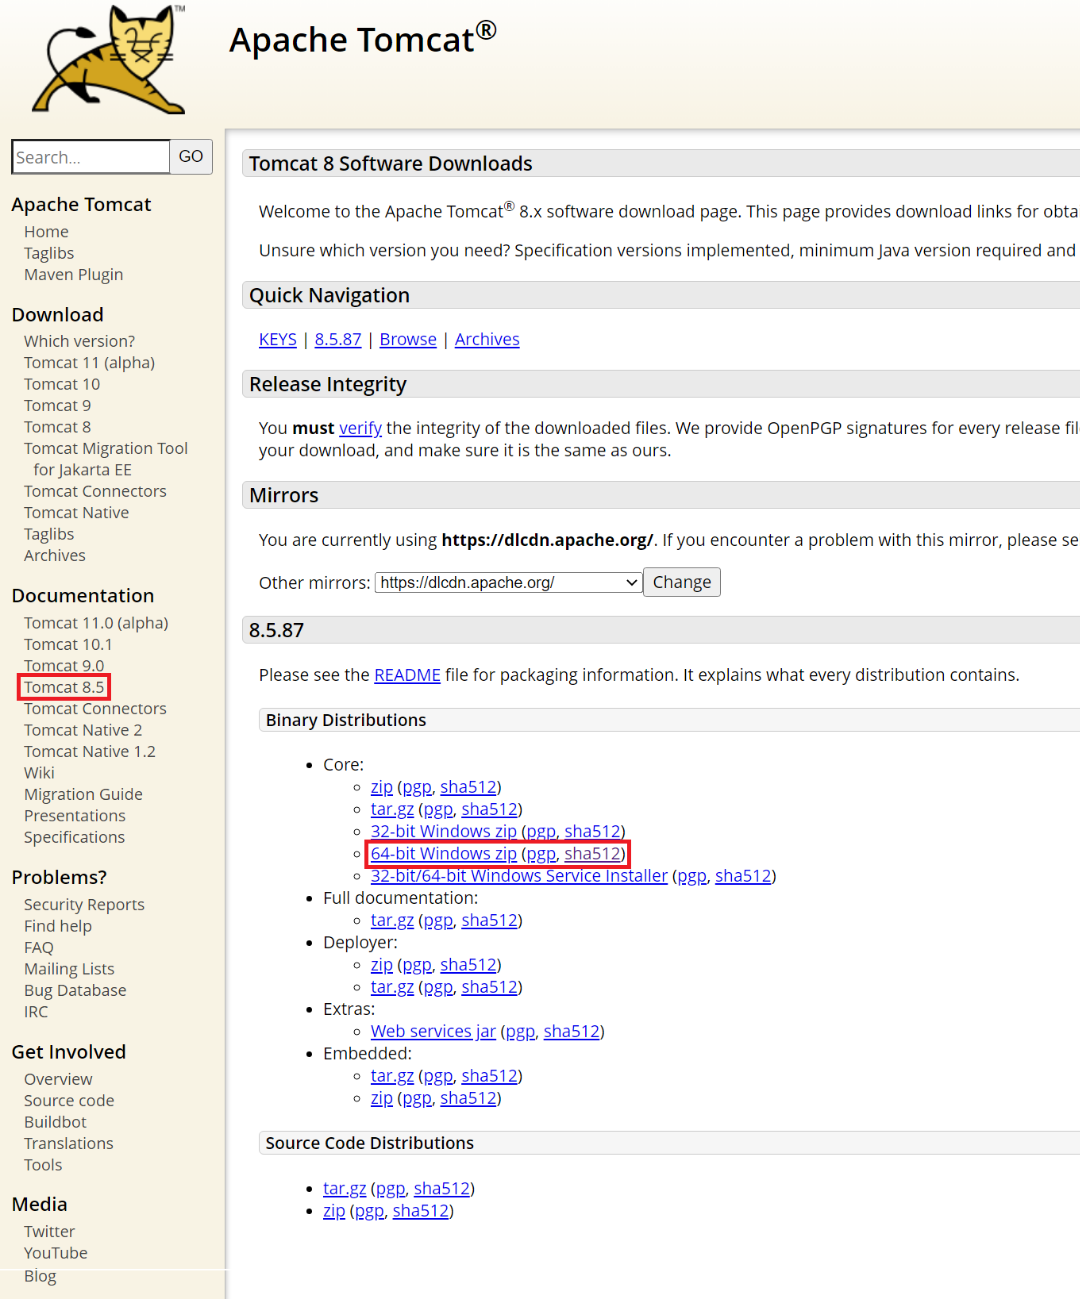1080x1299 pixels.
Task: Open the Buildbot link
Action: point(55,1123)
